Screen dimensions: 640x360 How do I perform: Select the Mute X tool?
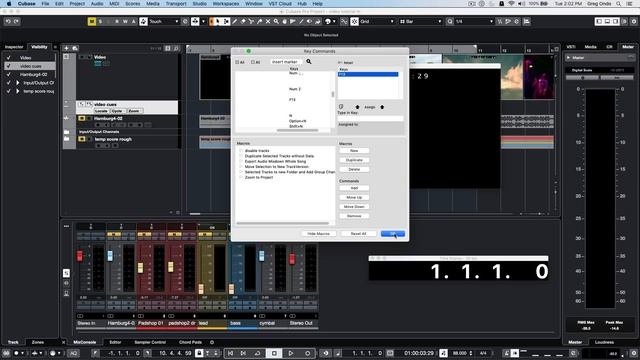point(268,21)
